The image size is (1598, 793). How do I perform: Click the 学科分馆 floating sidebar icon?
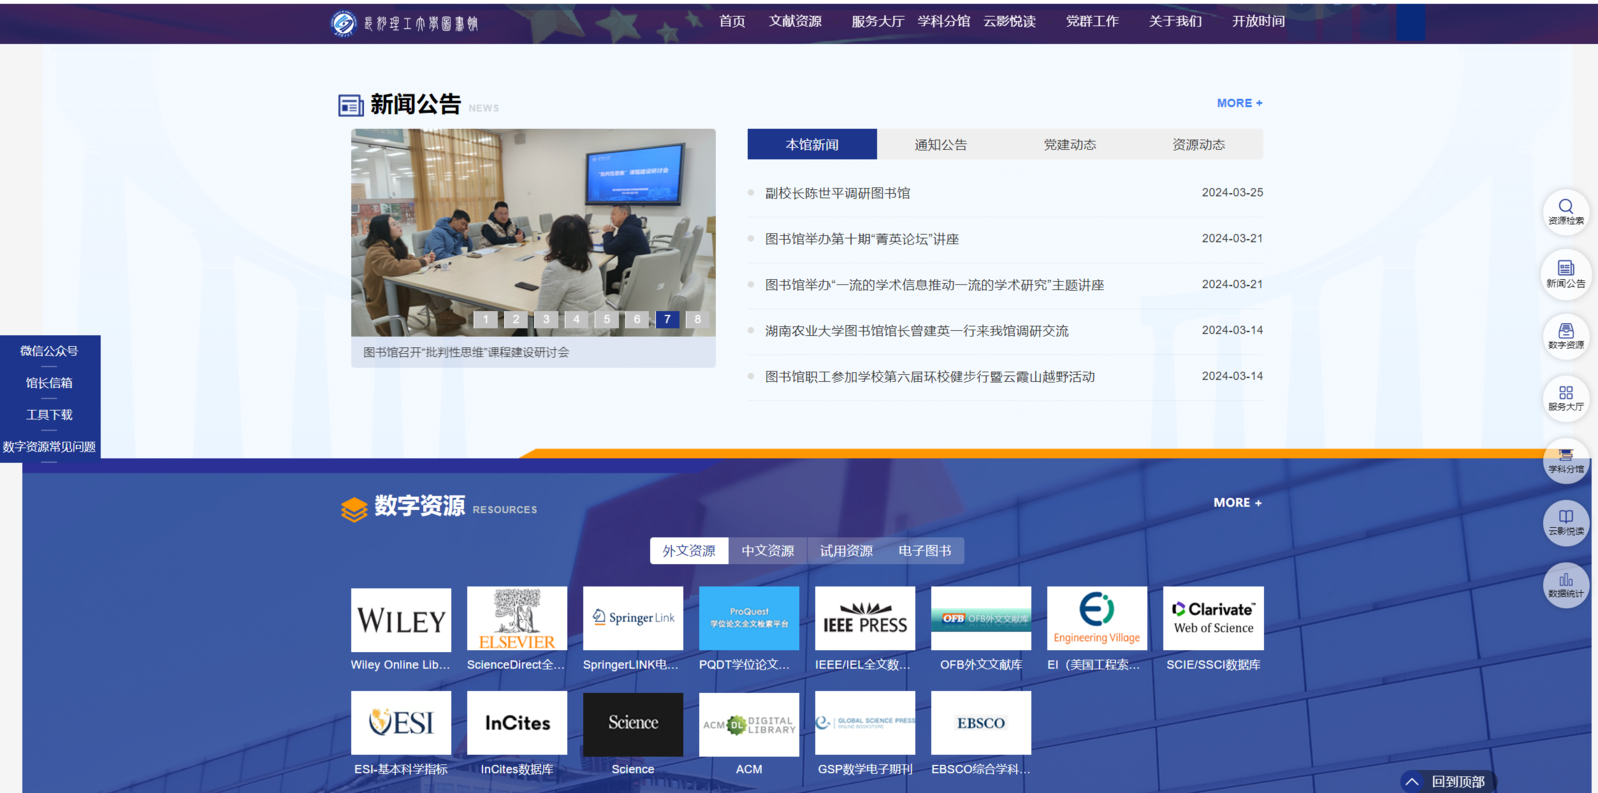coord(1566,461)
